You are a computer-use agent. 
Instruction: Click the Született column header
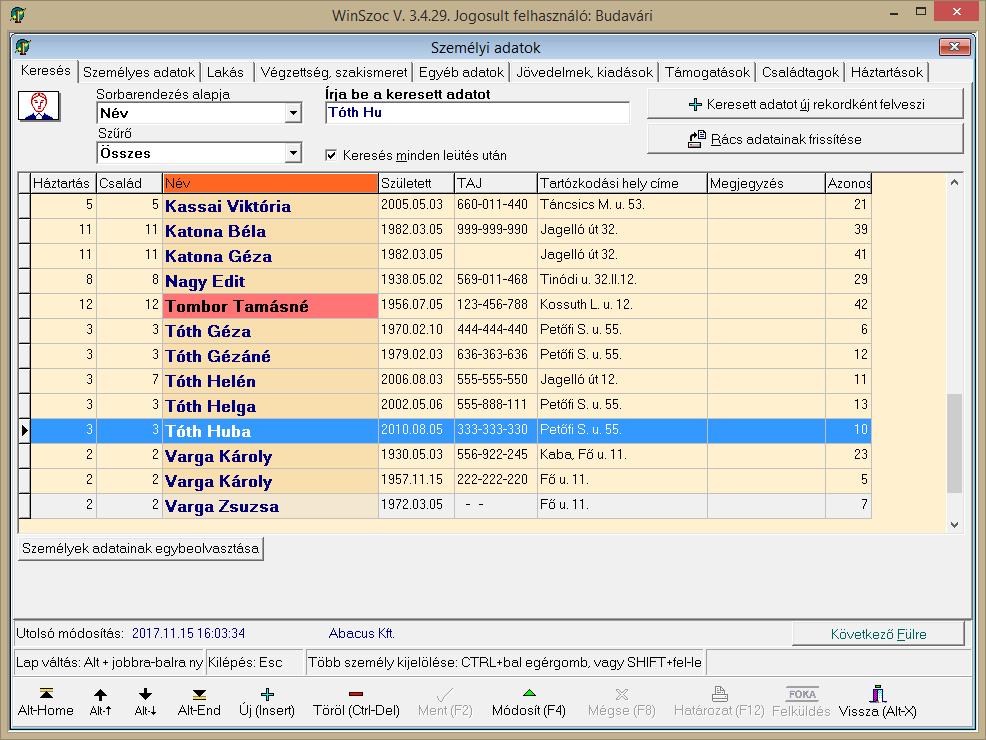[416, 183]
